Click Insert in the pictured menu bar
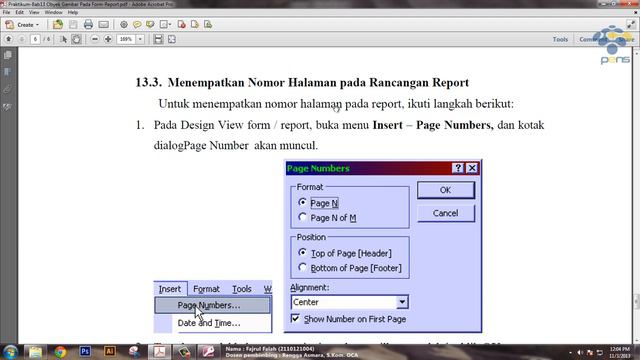 click(x=170, y=289)
